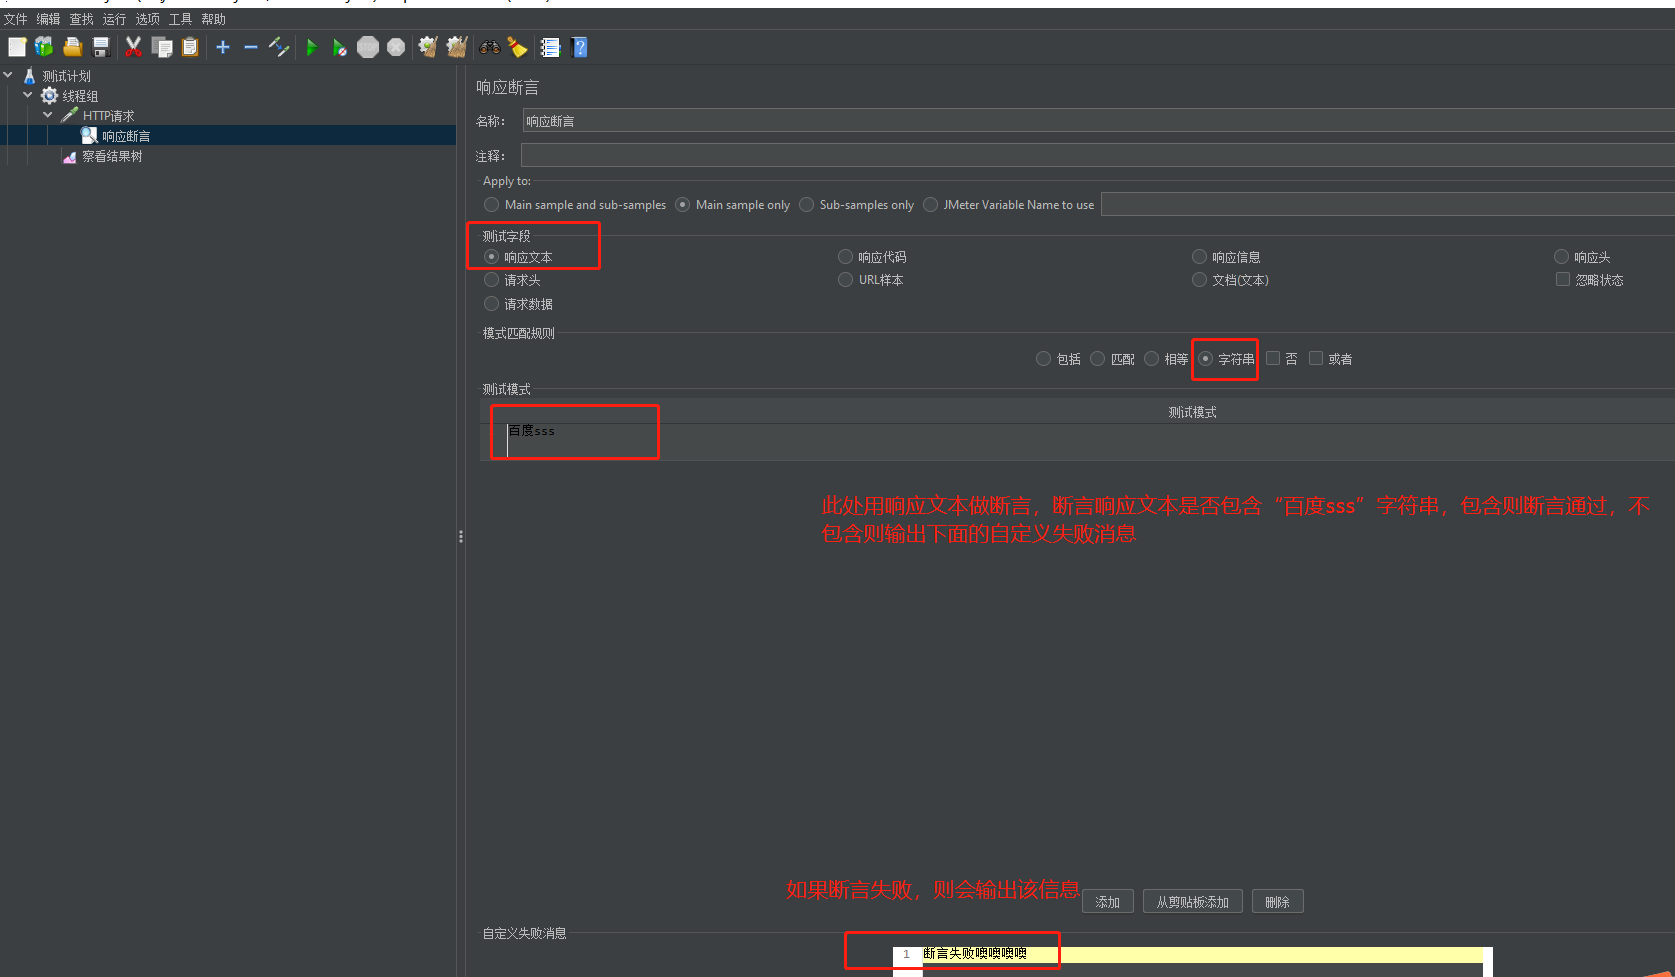
Task: Open the 选项 menu
Action: (147, 19)
